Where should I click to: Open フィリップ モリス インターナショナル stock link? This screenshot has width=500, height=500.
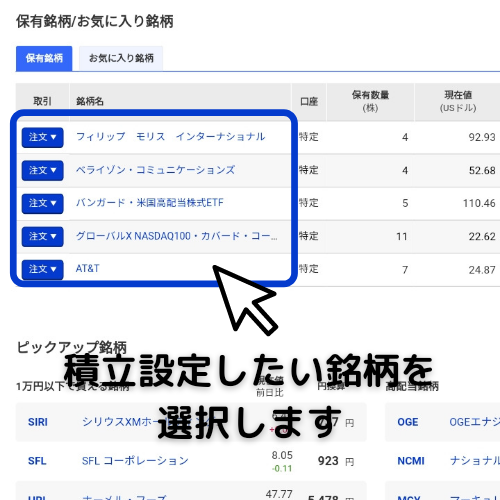click(170, 136)
